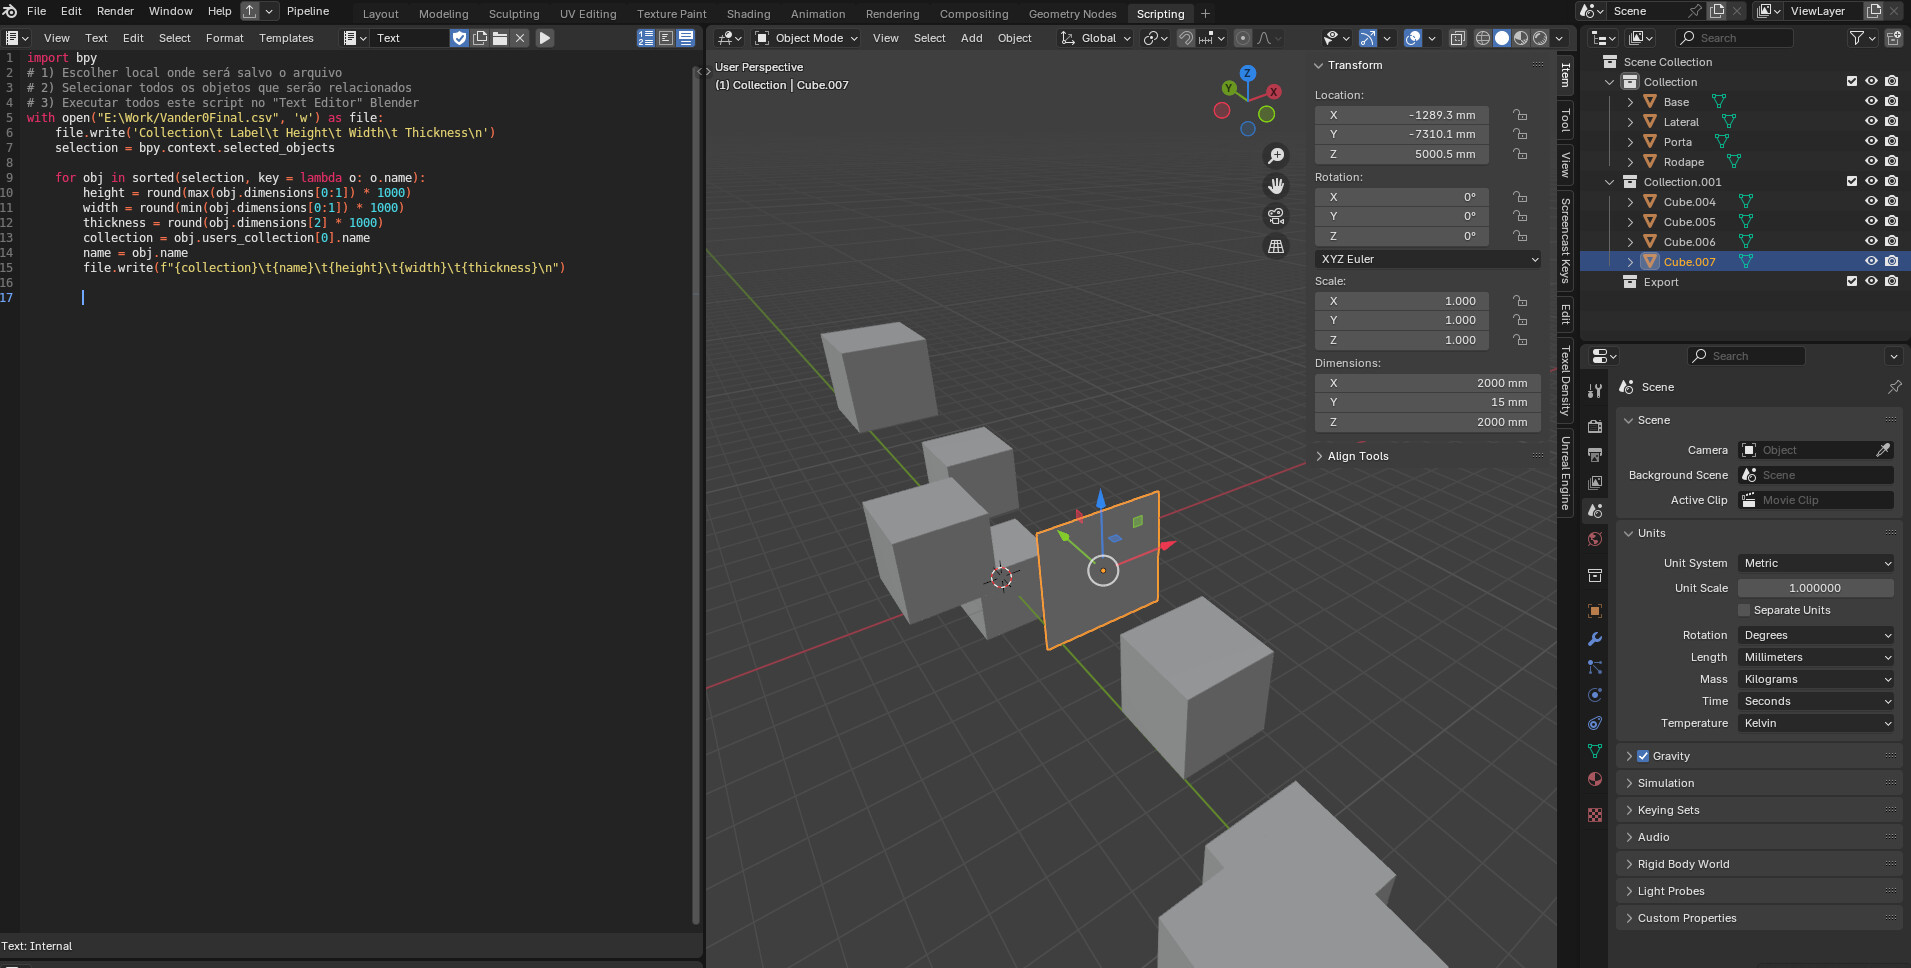Viewport: 1911px width, 968px height.
Task: Create new text datablock copy icon
Action: pyautogui.click(x=480, y=38)
